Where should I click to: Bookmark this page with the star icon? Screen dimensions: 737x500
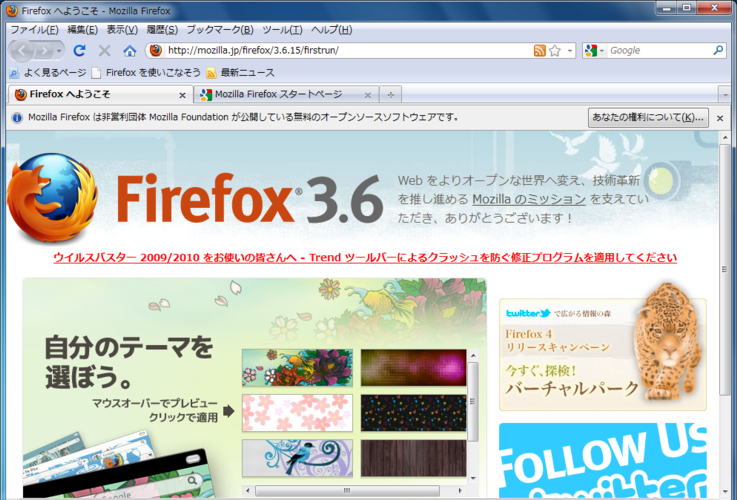555,50
